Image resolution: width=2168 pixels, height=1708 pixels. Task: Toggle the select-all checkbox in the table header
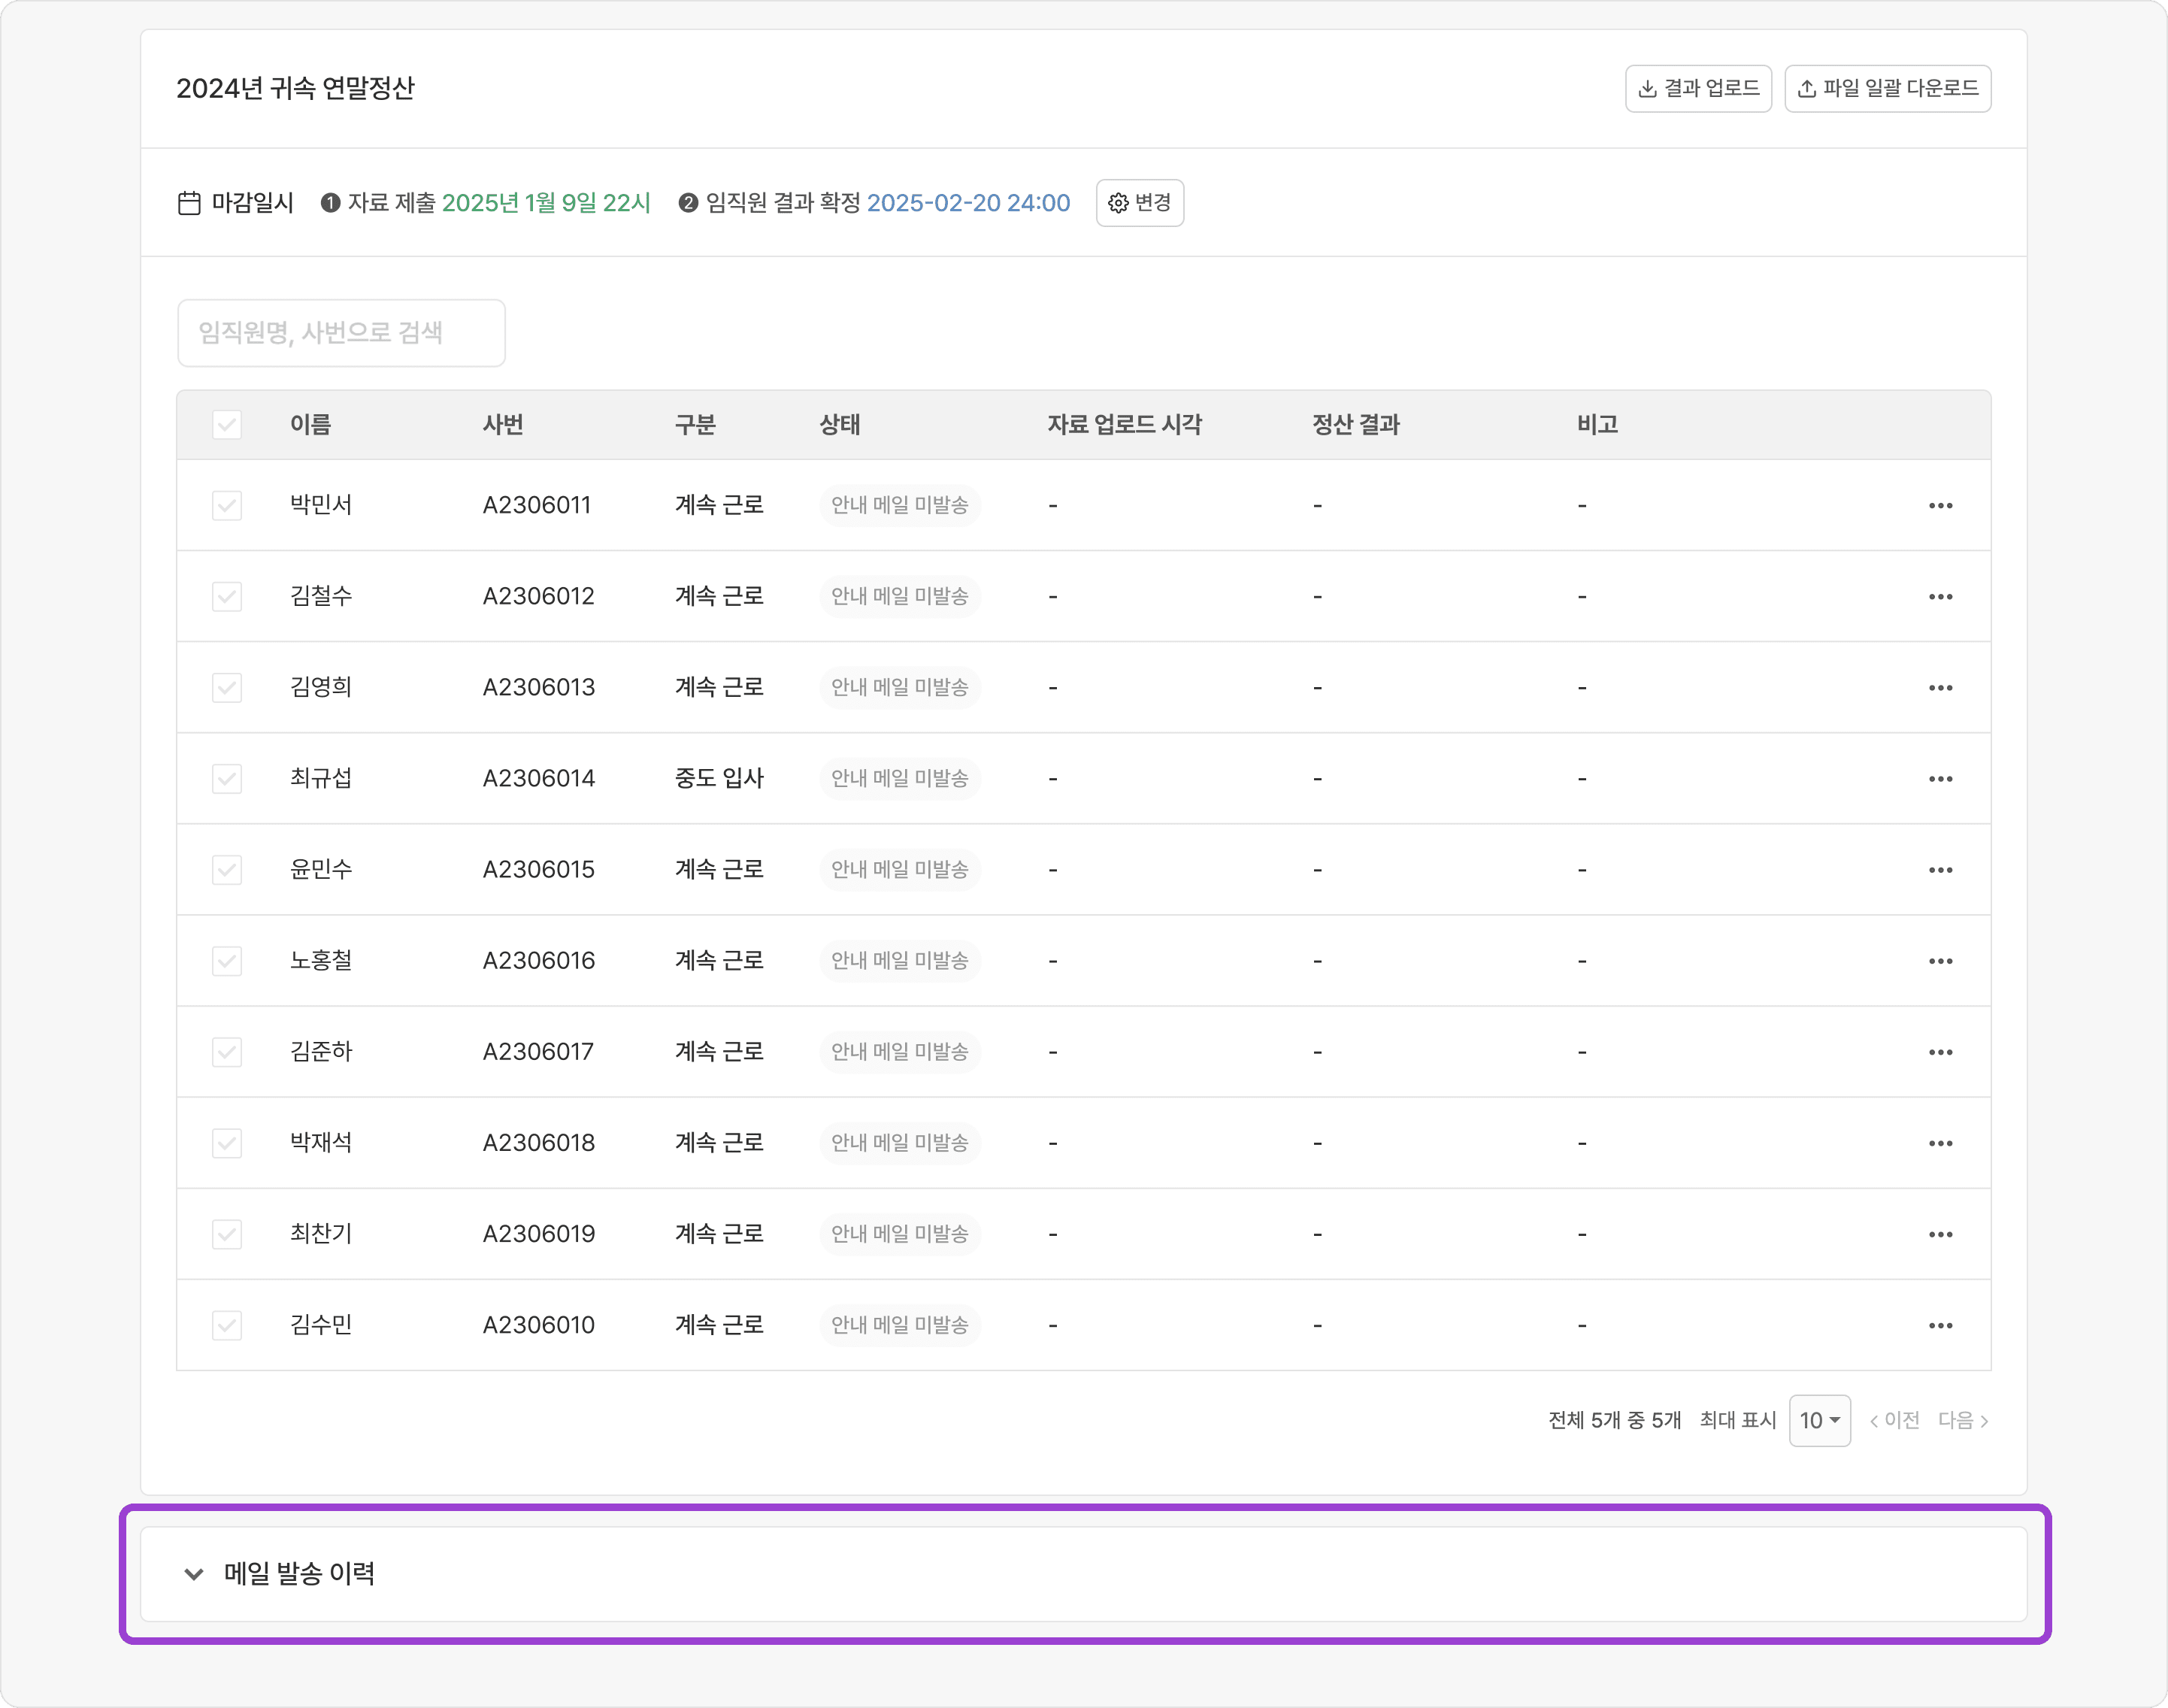227,425
